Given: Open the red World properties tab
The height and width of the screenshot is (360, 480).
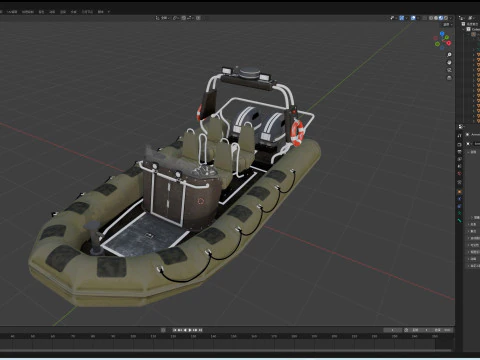Looking at the screenshot, I should click(459, 173).
